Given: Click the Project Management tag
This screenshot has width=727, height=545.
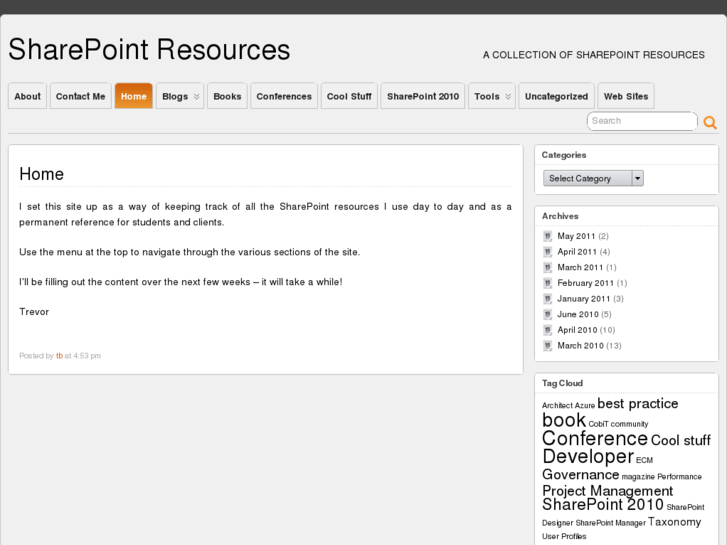Looking at the screenshot, I should 607,491.
